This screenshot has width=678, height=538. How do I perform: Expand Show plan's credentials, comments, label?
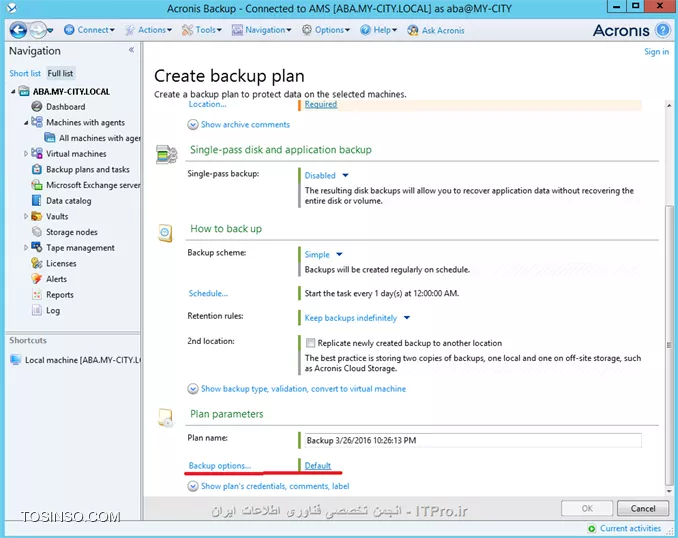point(269,486)
